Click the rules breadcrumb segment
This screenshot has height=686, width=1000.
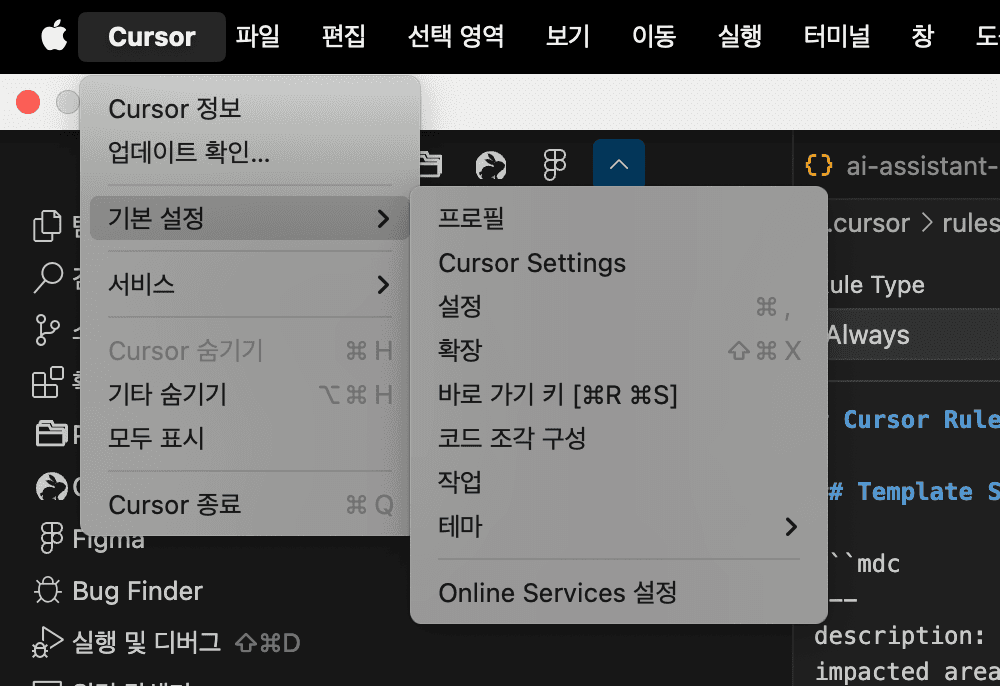971,223
